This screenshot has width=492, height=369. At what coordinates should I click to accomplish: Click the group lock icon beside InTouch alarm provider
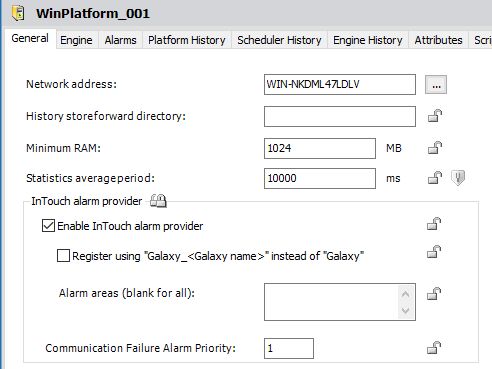pyautogui.click(x=158, y=201)
